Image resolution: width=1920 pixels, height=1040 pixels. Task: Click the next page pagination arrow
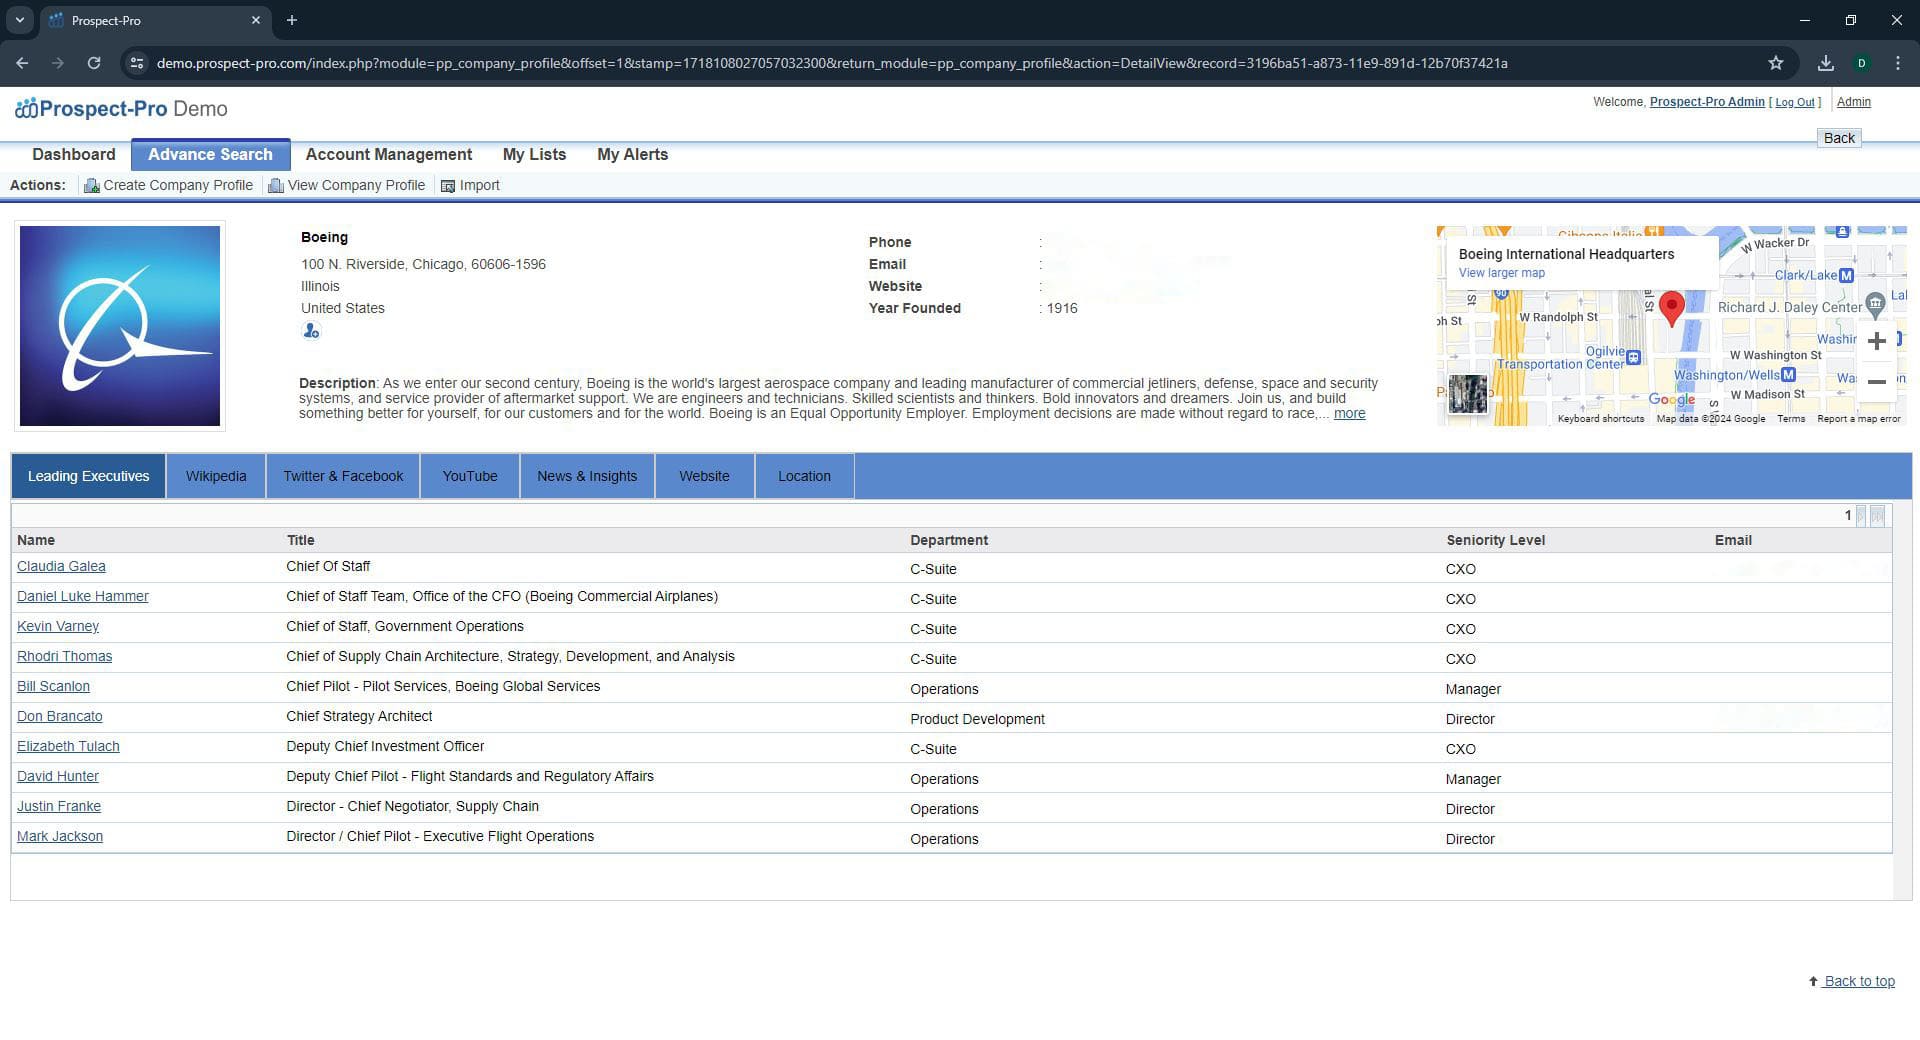click(x=1861, y=516)
